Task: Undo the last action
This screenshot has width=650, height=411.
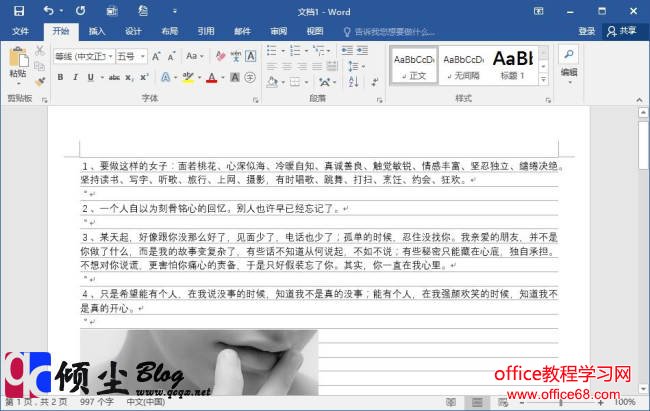Action: (x=49, y=11)
